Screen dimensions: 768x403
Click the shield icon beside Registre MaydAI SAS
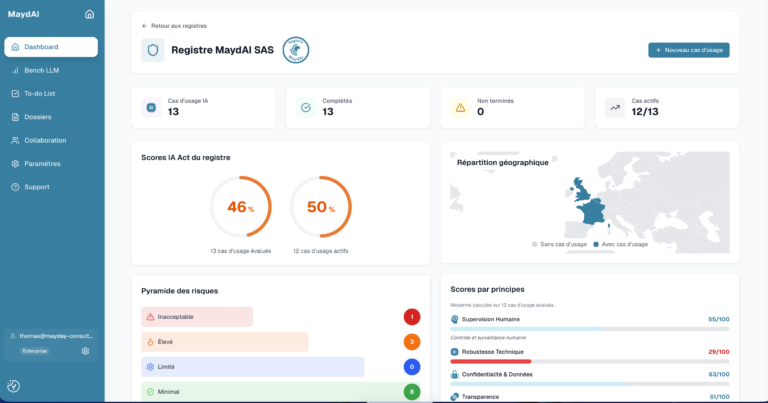click(153, 50)
